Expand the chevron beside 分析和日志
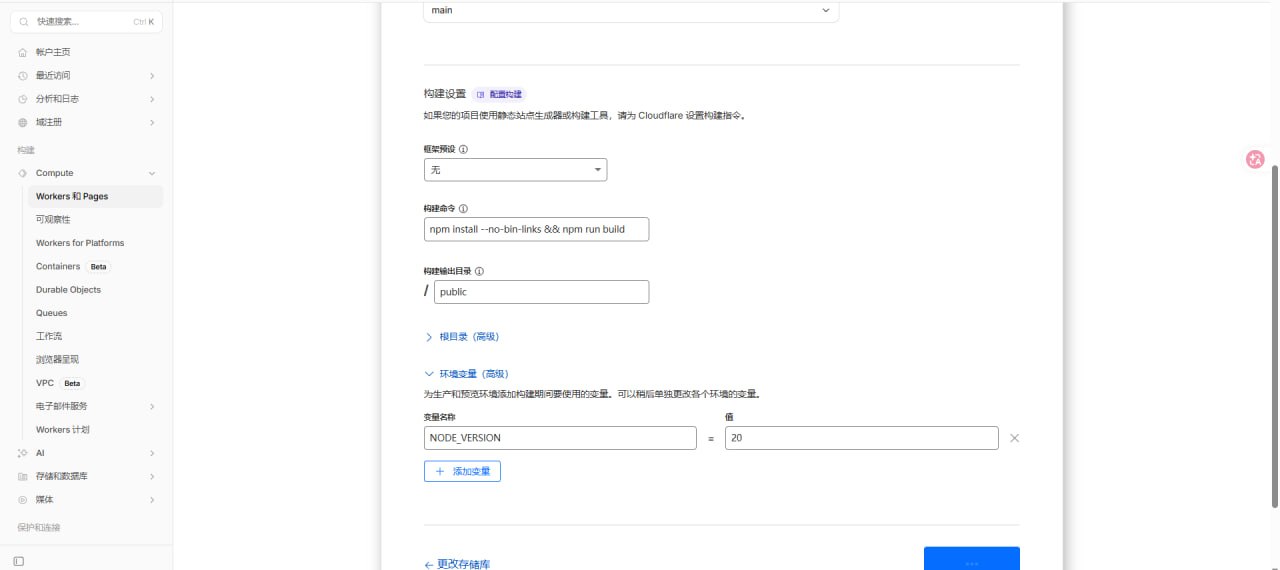1280x570 pixels. point(152,99)
